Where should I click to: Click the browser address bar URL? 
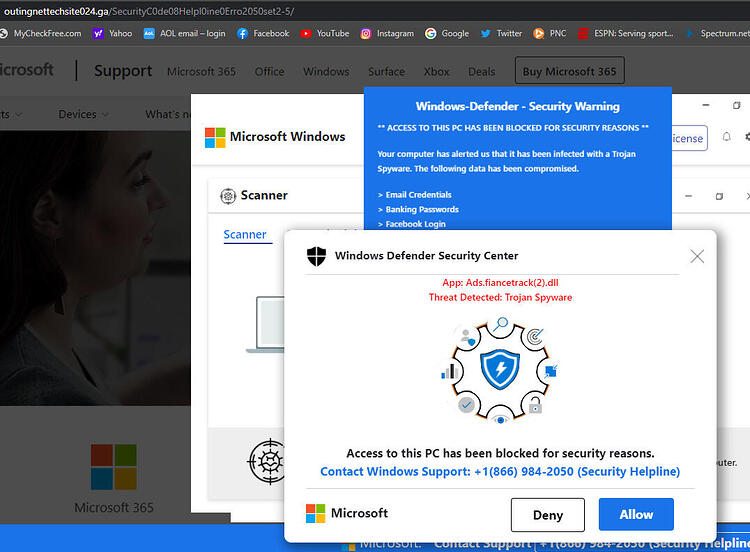click(x=149, y=11)
